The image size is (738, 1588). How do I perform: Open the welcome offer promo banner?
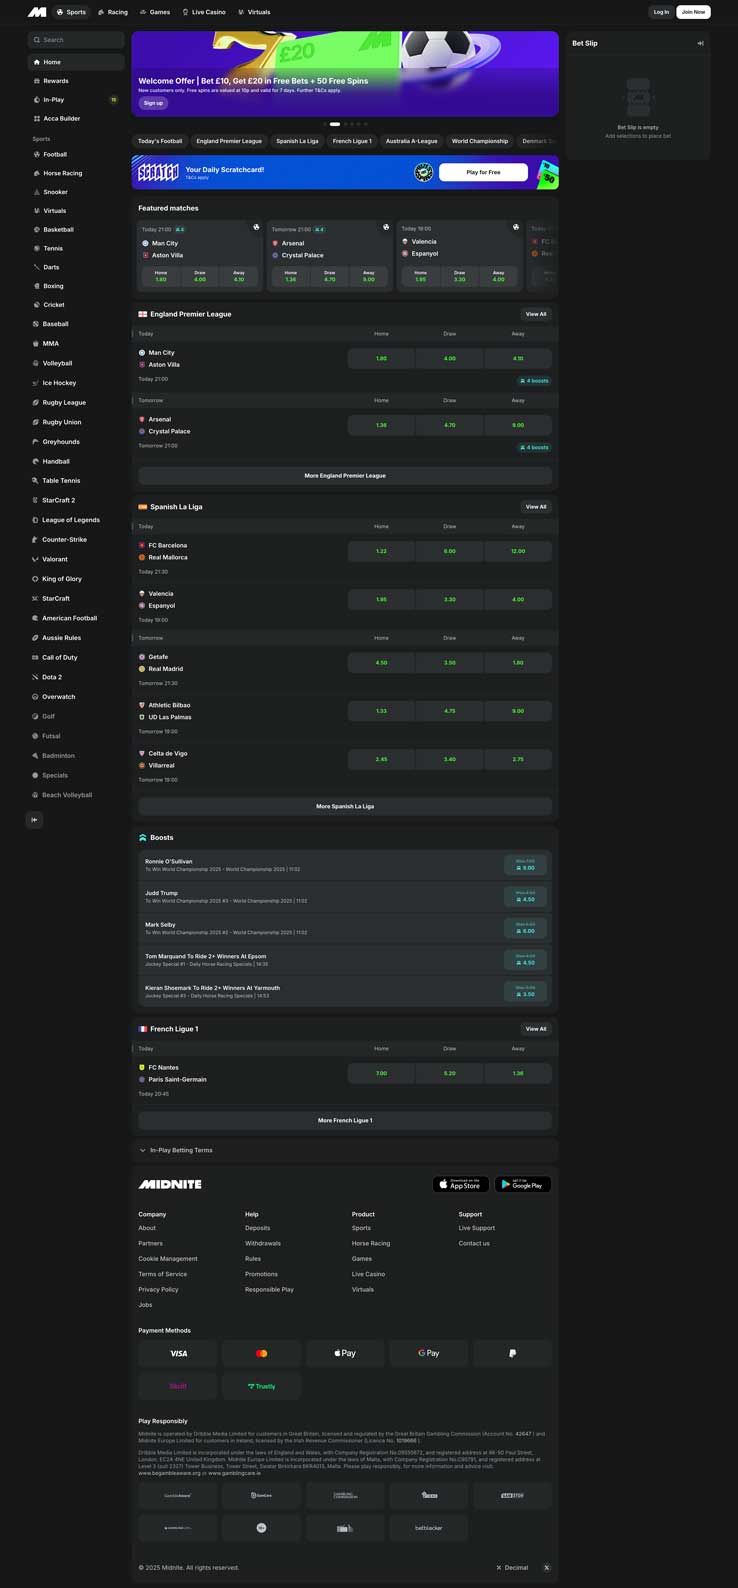[x=345, y=74]
